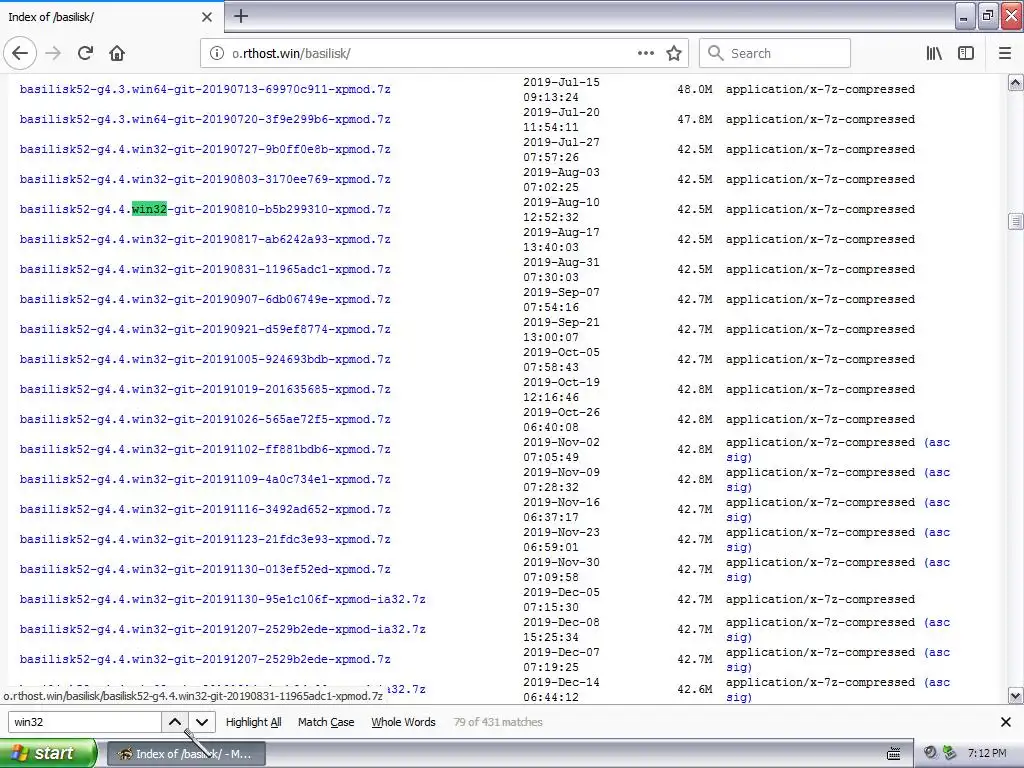Go back to the previous page

[x=20, y=54]
